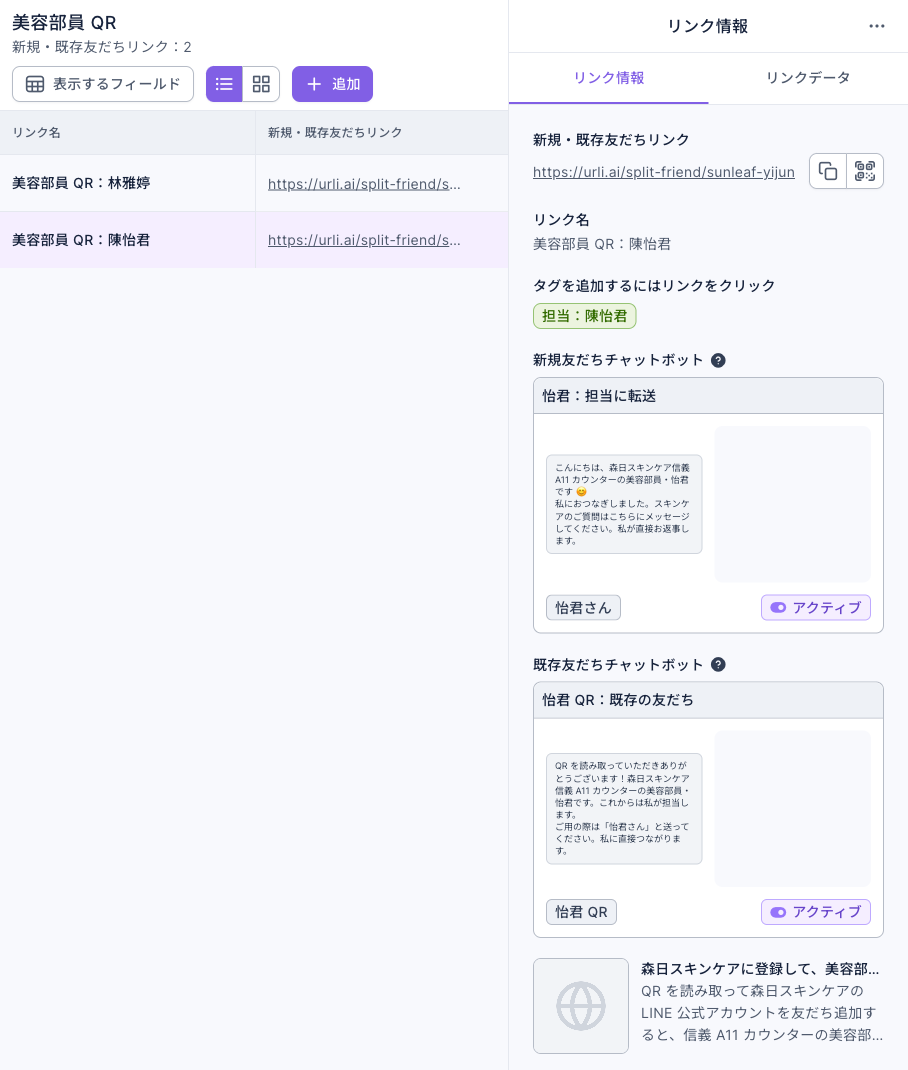Click the 担当：陳怡君 tag
This screenshot has height=1070, width=908.
[584, 316]
